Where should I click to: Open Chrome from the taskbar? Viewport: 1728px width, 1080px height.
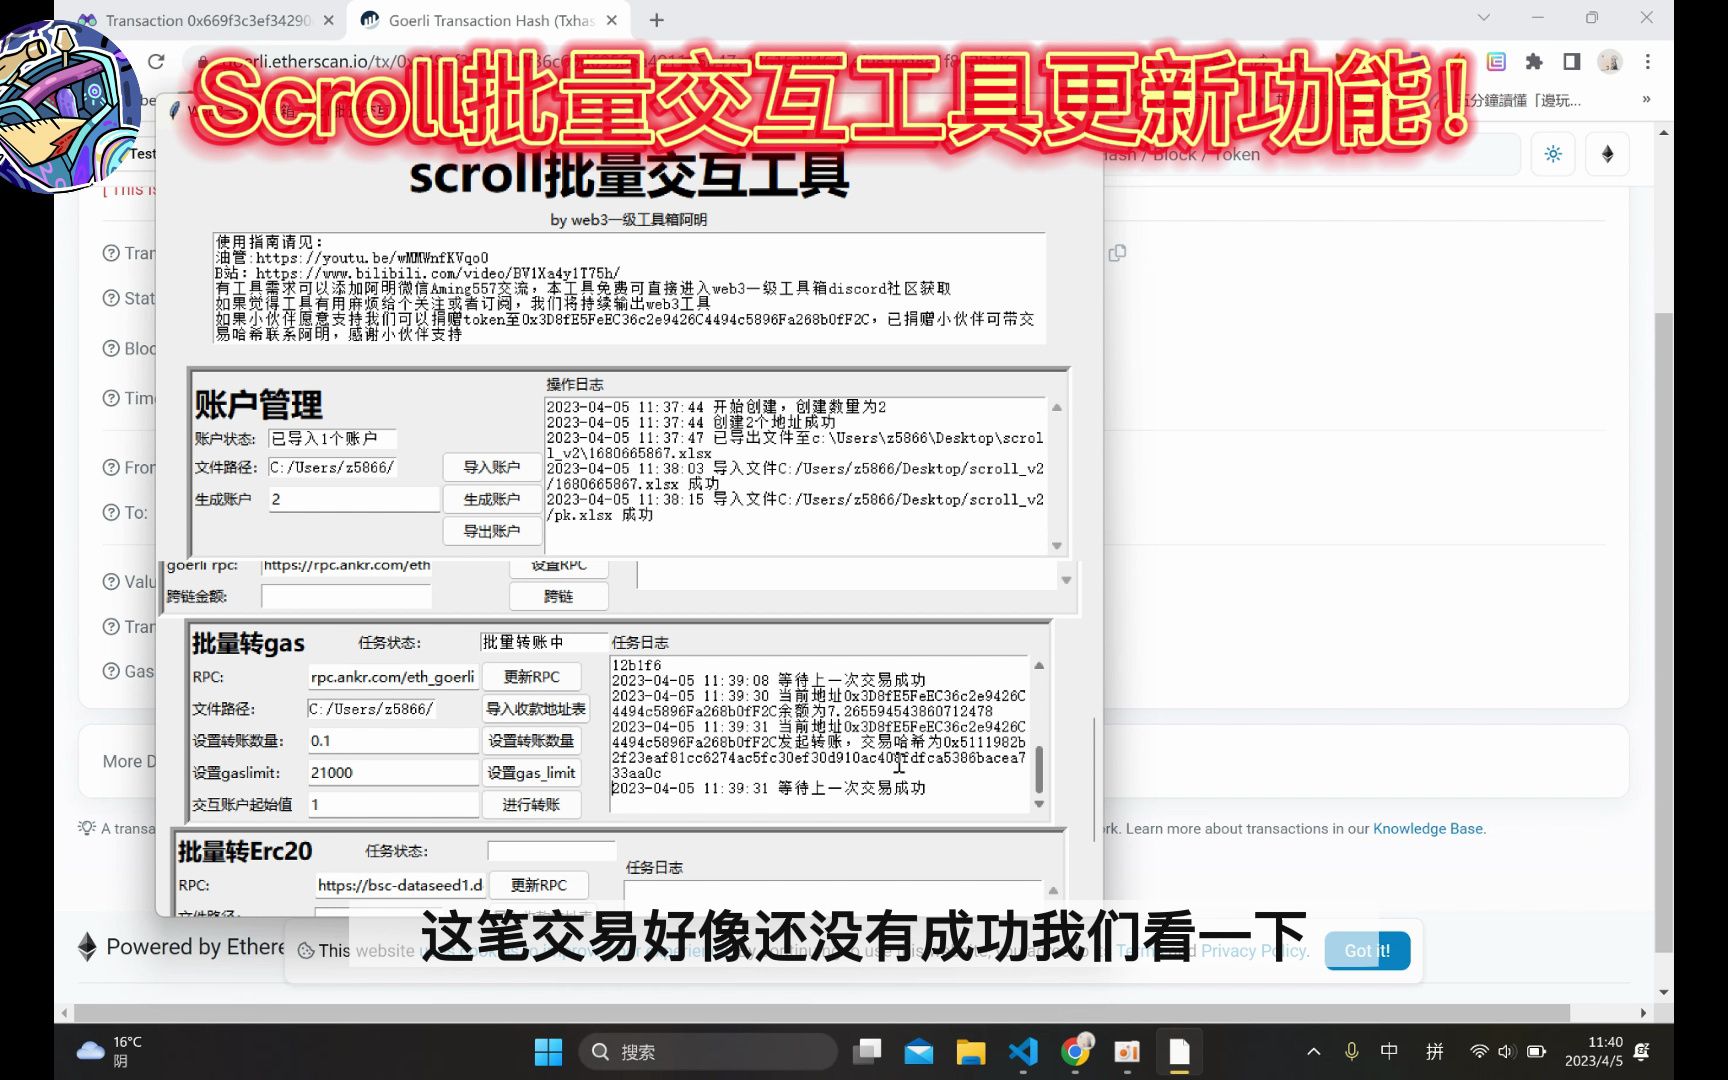point(1076,1051)
